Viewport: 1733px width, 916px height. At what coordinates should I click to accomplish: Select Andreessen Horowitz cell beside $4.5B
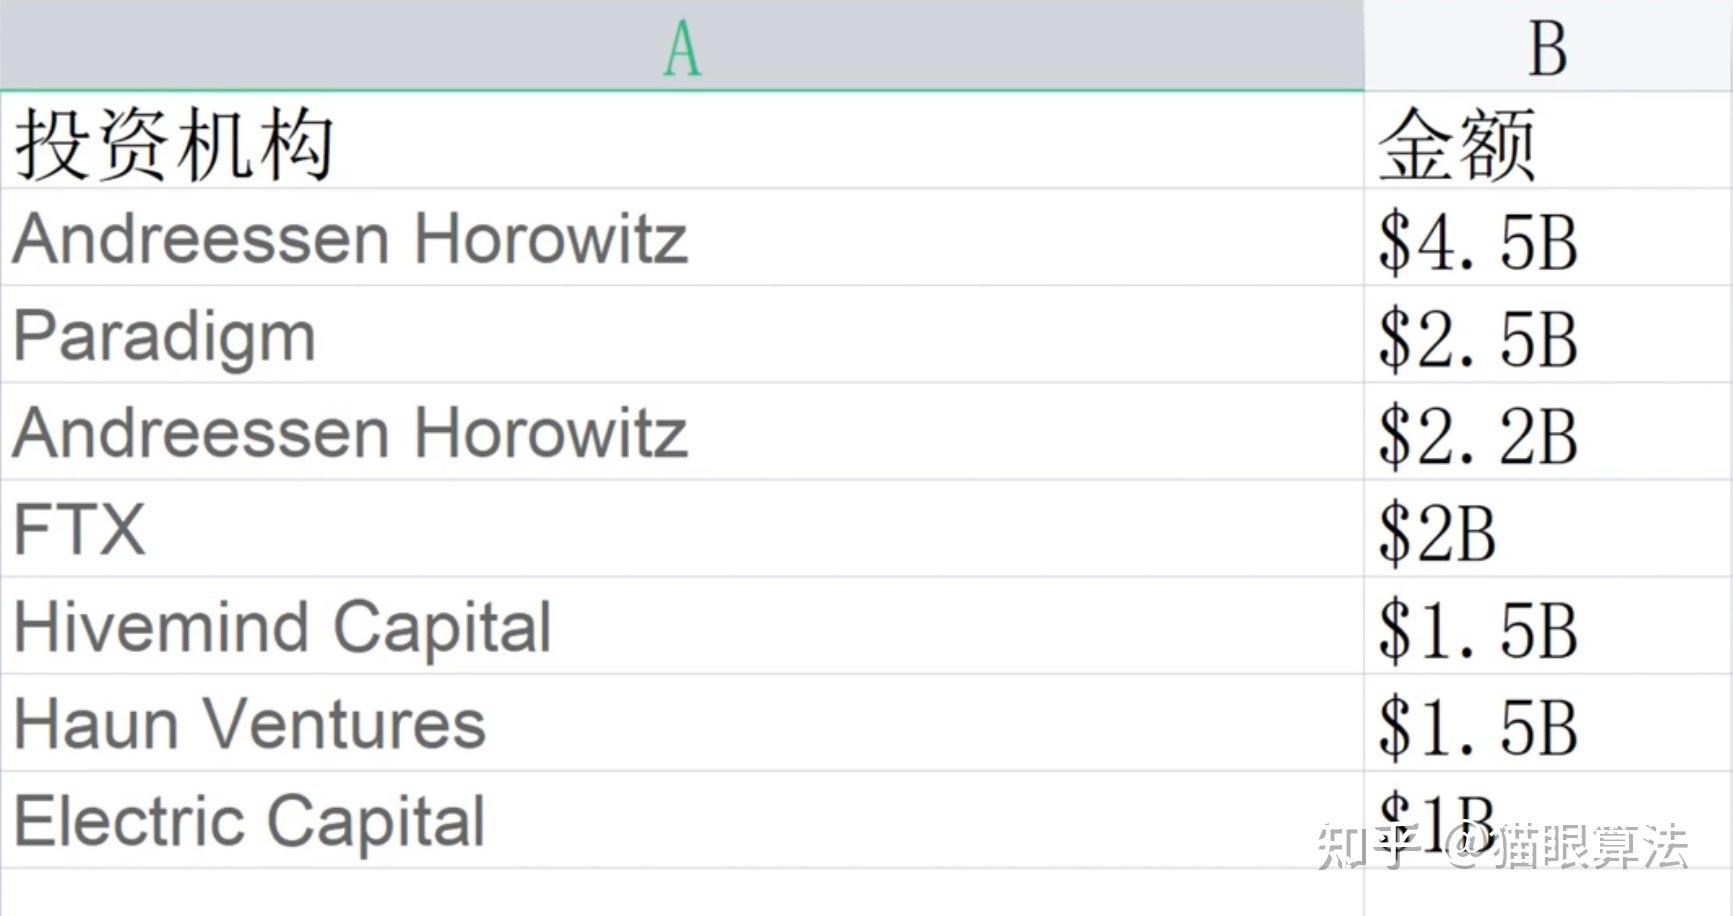[682, 238]
